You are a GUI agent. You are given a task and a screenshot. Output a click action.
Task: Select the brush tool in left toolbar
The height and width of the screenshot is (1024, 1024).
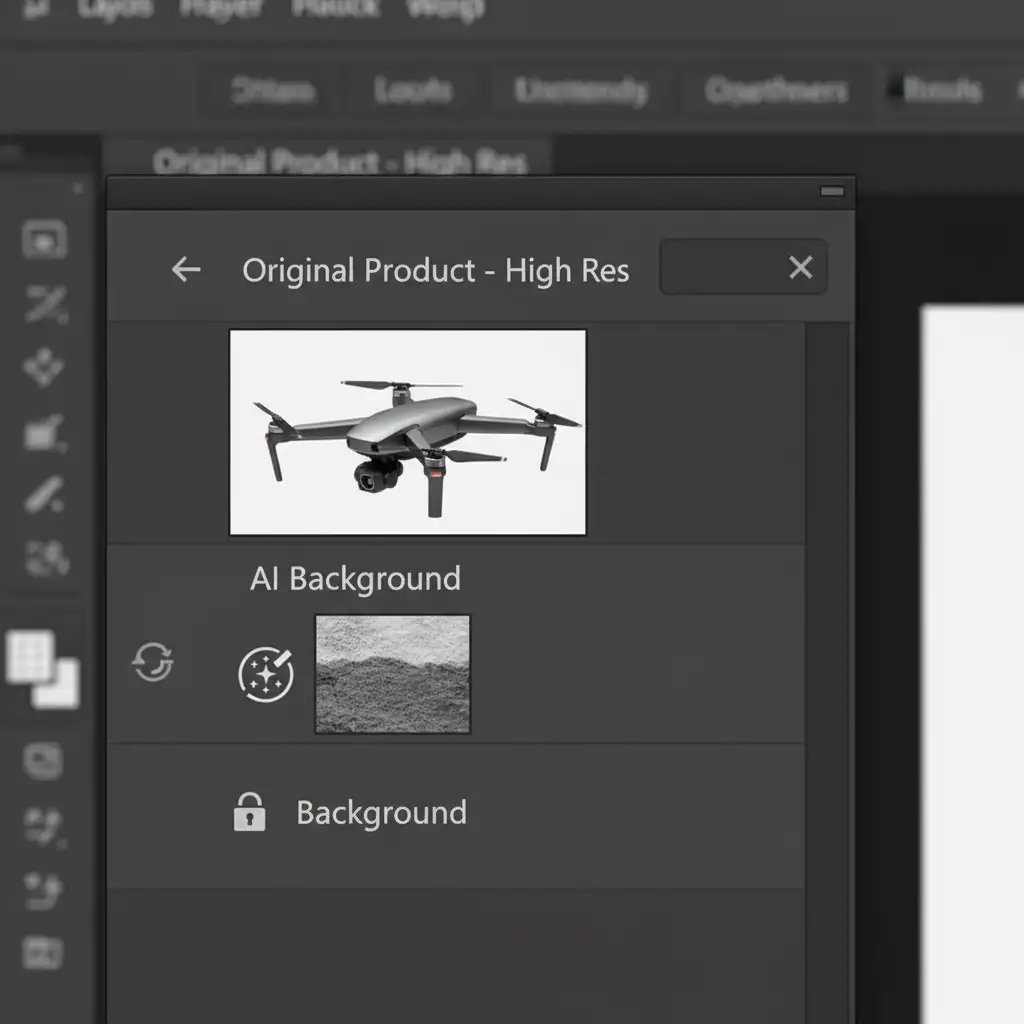tap(45, 495)
